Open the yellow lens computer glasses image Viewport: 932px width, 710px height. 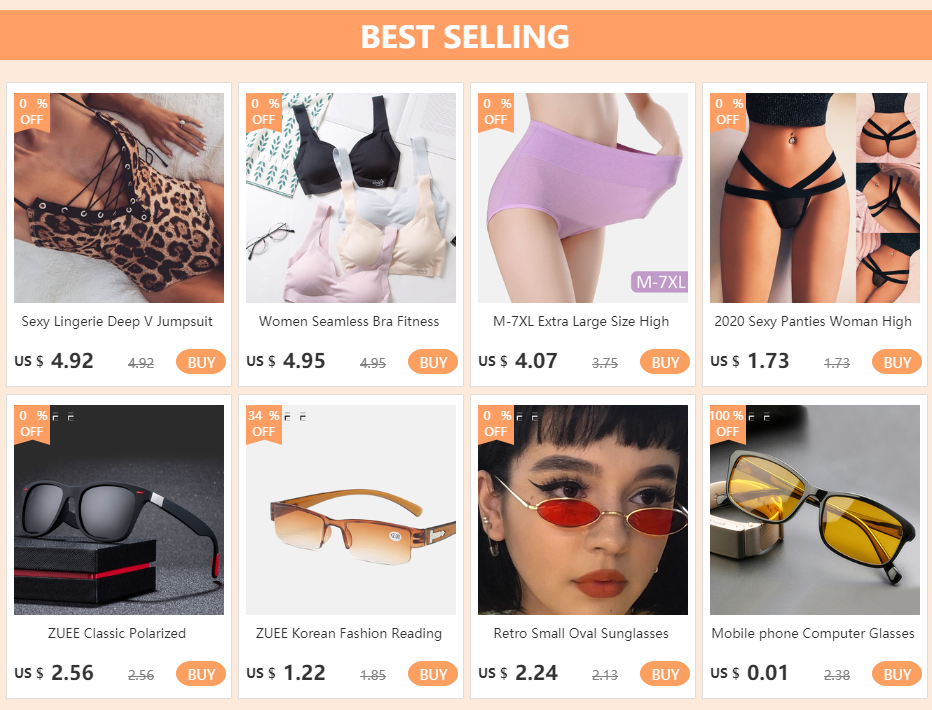pyautogui.click(x=815, y=510)
